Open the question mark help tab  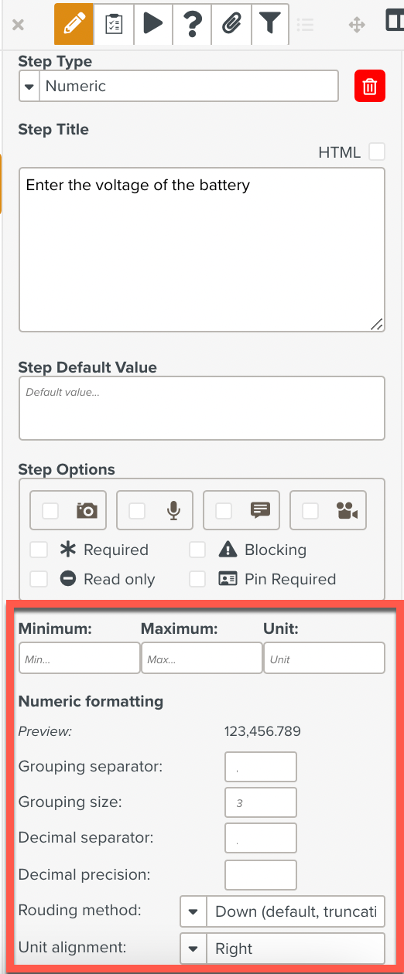[x=192, y=24]
